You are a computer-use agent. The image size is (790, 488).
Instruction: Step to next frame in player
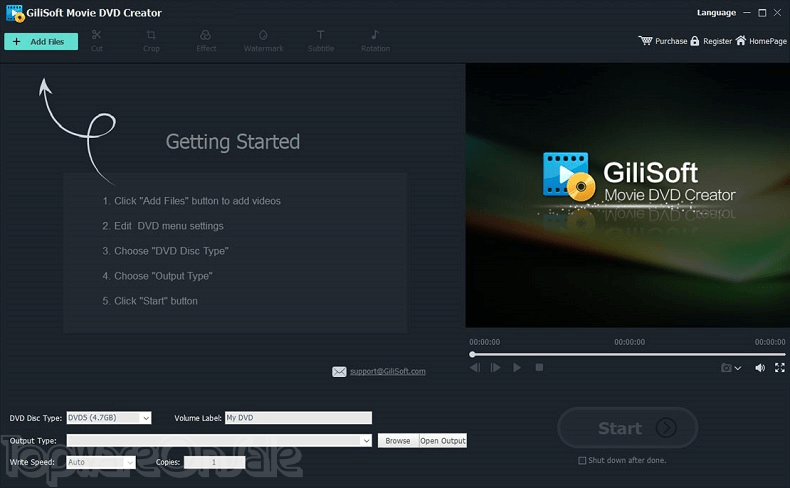pos(496,368)
